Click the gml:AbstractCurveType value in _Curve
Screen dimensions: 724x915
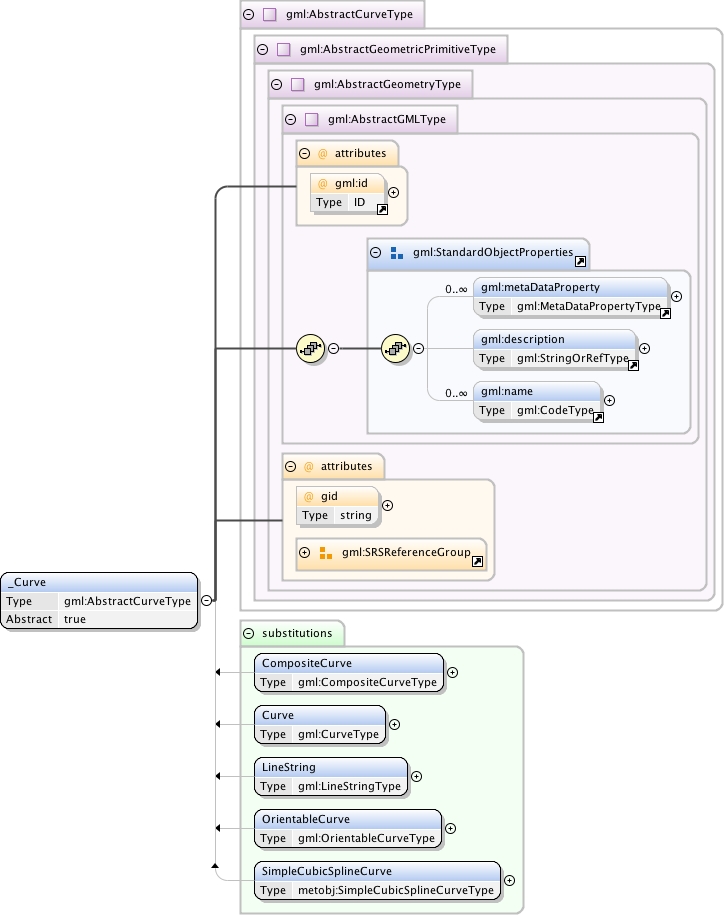pyautogui.click(x=127, y=601)
